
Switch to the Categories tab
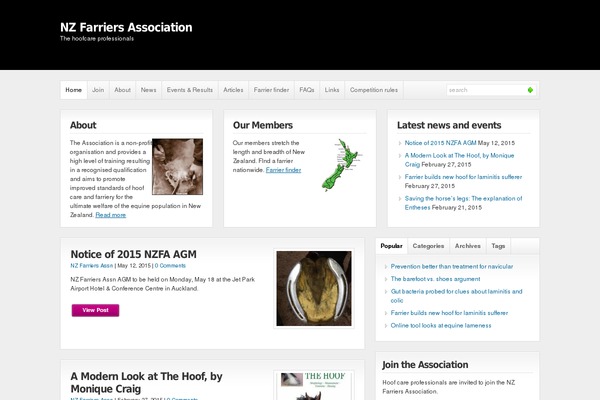429,246
